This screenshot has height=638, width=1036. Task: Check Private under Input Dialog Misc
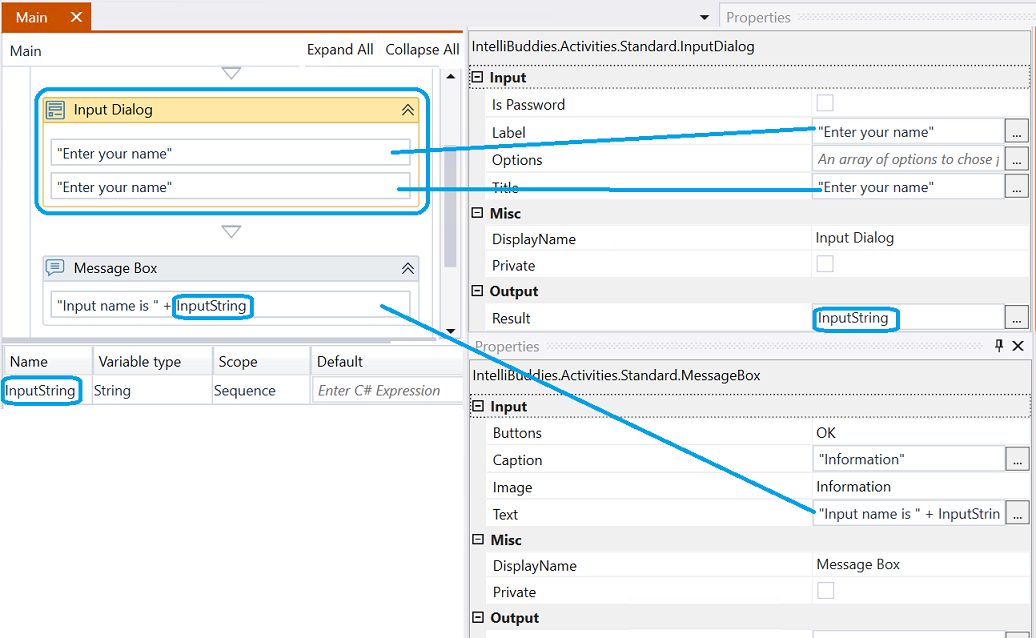click(x=824, y=265)
